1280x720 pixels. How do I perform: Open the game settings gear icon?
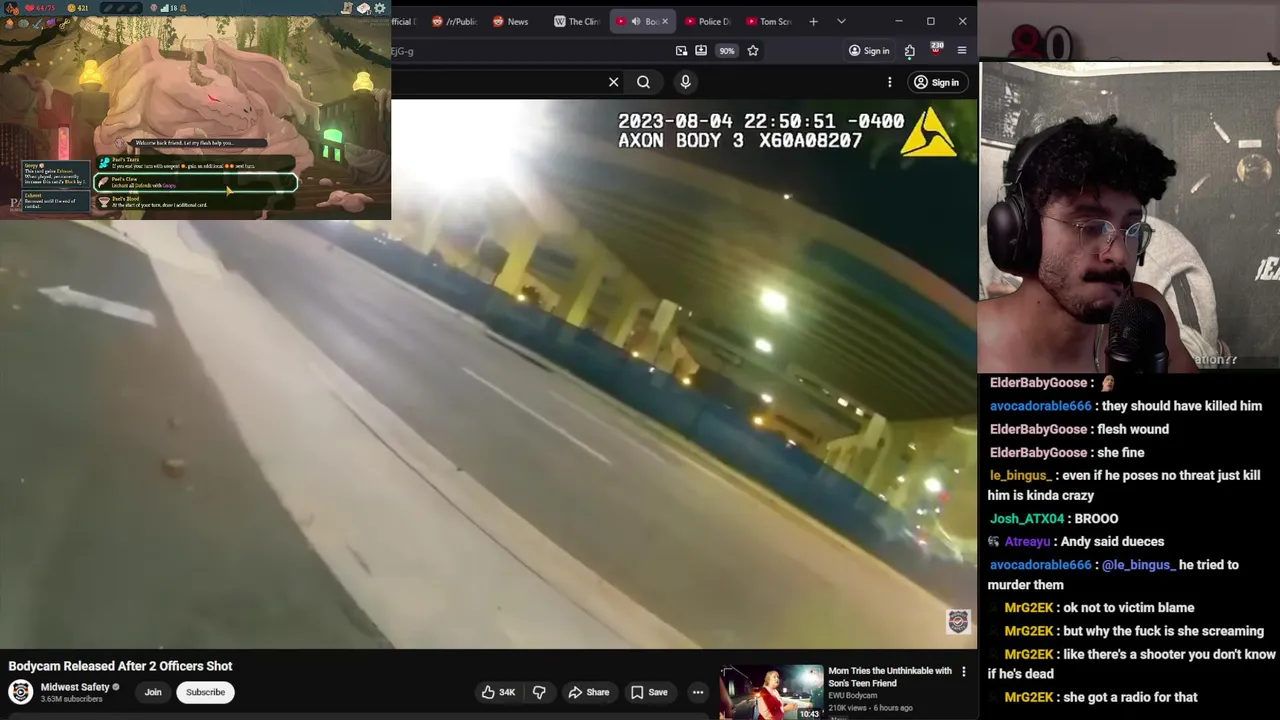tap(380, 8)
